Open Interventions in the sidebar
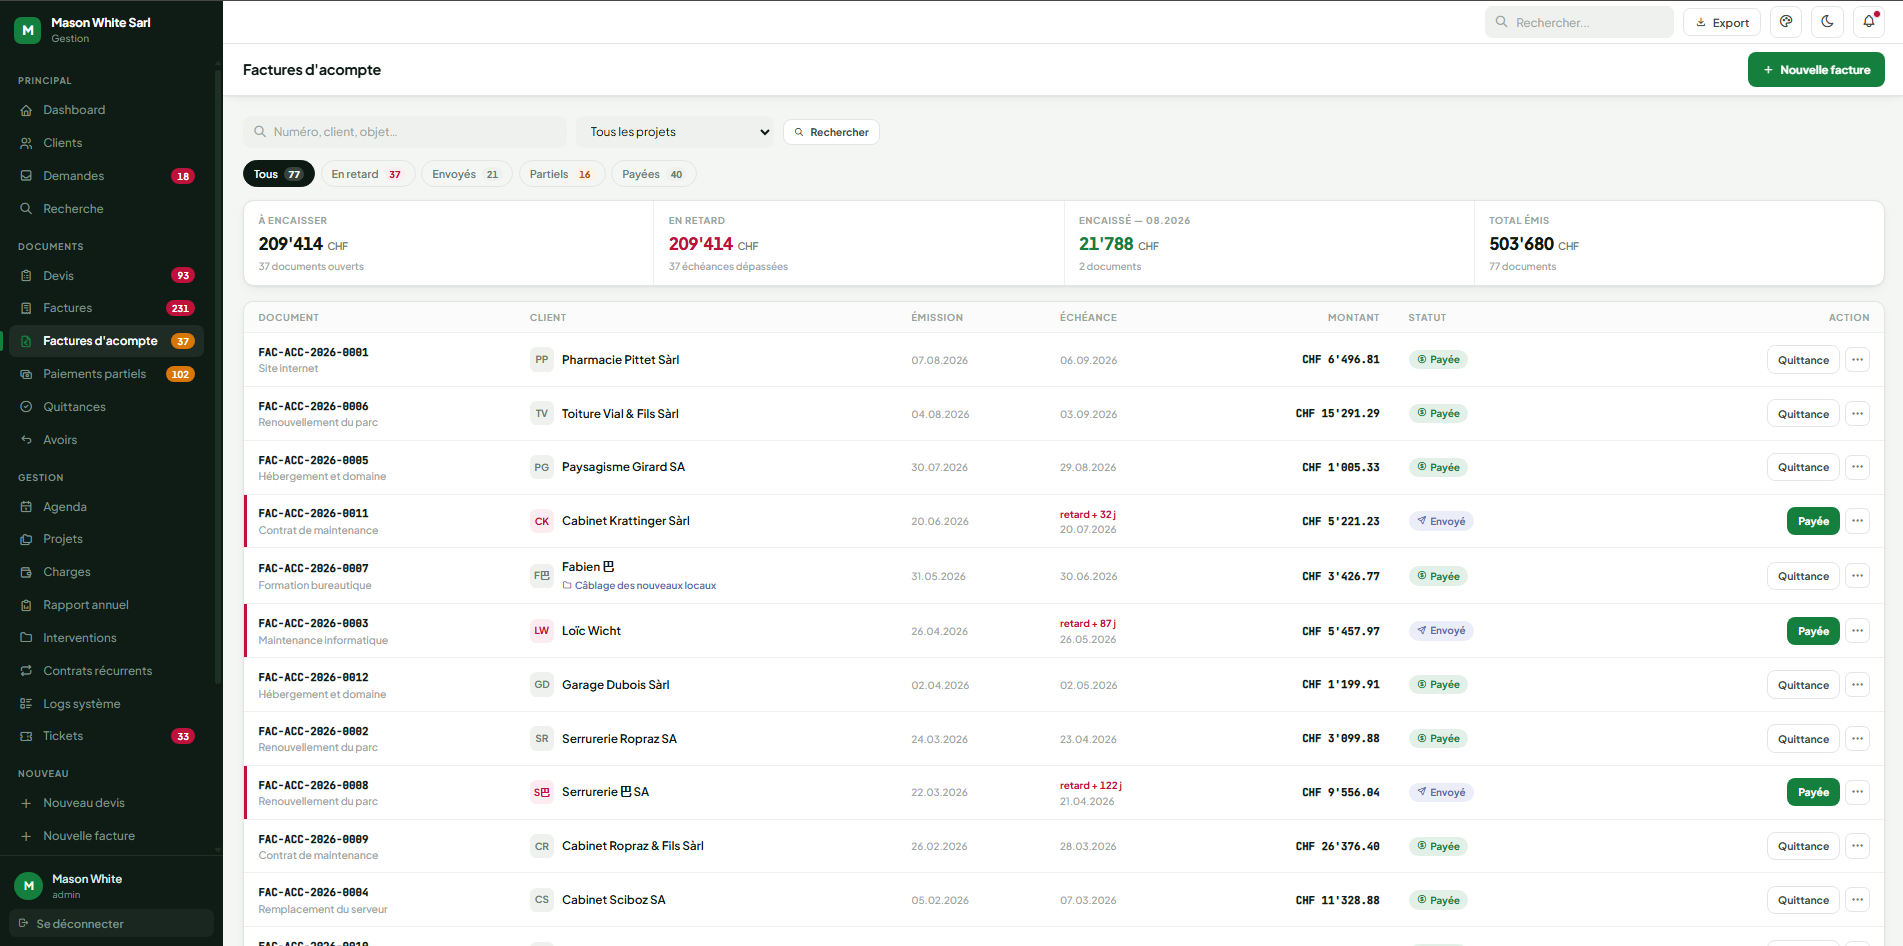 106,638
